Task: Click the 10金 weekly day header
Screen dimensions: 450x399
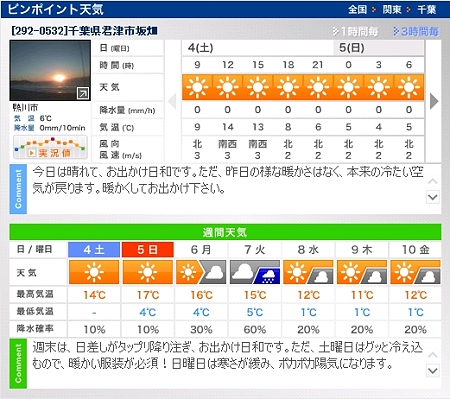Action: click(415, 249)
